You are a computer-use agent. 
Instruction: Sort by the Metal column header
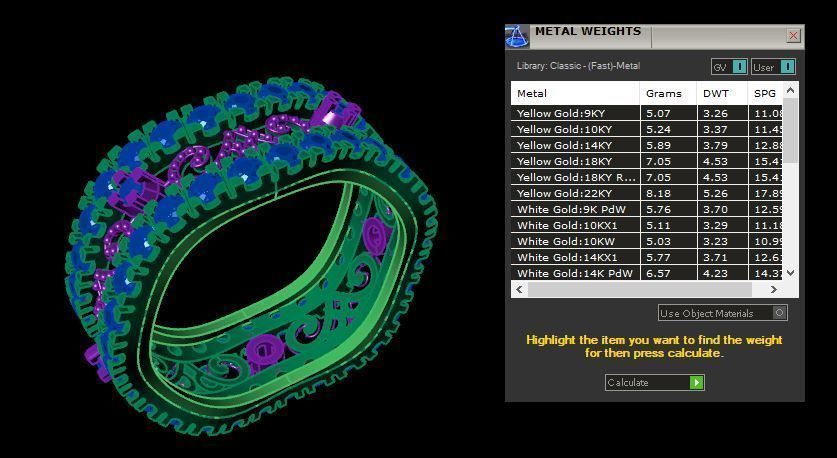pos(575,93)
